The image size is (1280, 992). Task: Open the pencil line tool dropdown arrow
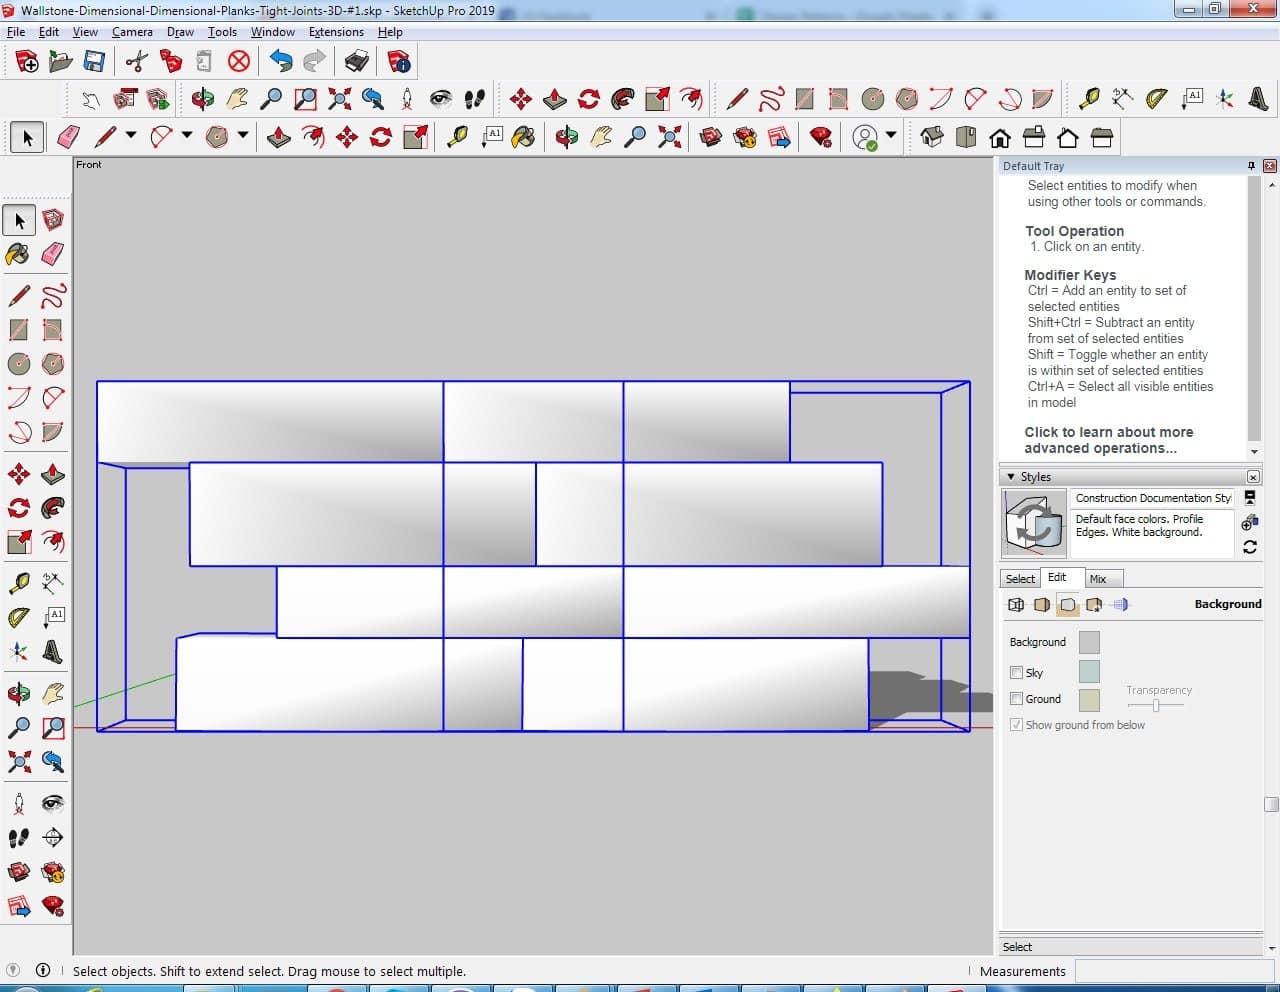[x=130, y=135]
